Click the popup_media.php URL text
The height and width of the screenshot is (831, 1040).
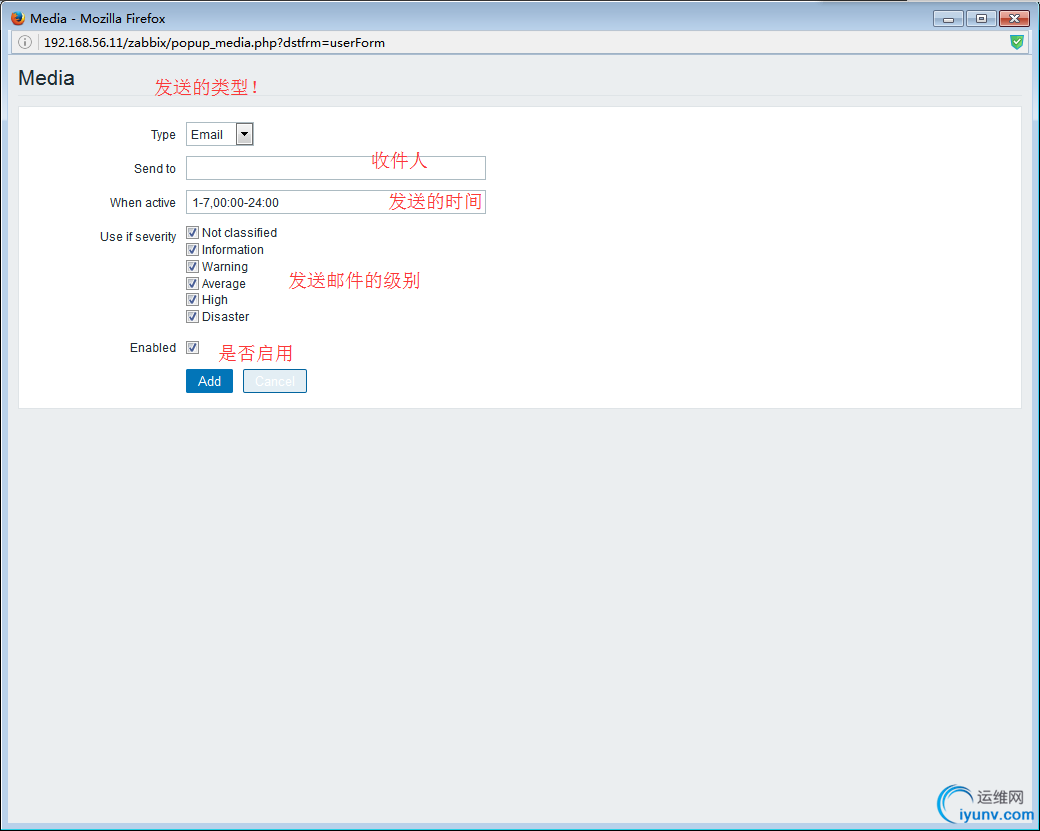(x=214, y=42)
